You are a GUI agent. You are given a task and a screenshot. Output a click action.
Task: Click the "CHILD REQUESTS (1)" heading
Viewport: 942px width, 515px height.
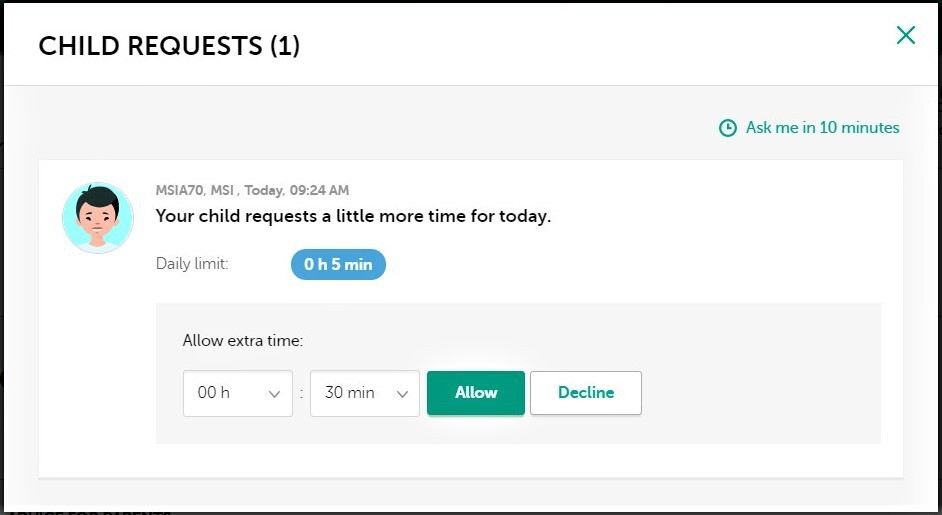(169, 46)
